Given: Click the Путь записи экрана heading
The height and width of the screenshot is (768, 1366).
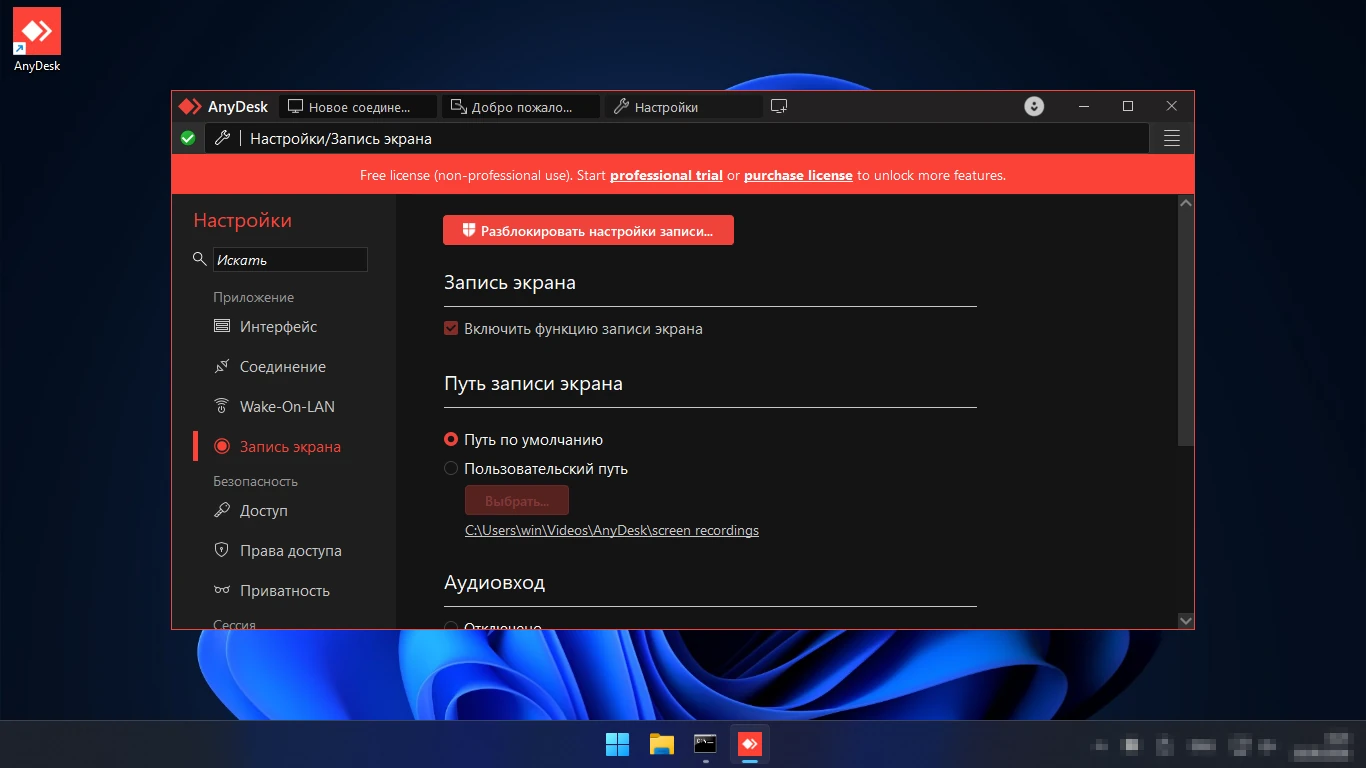Looking at the screenshot, I should 533,384.
